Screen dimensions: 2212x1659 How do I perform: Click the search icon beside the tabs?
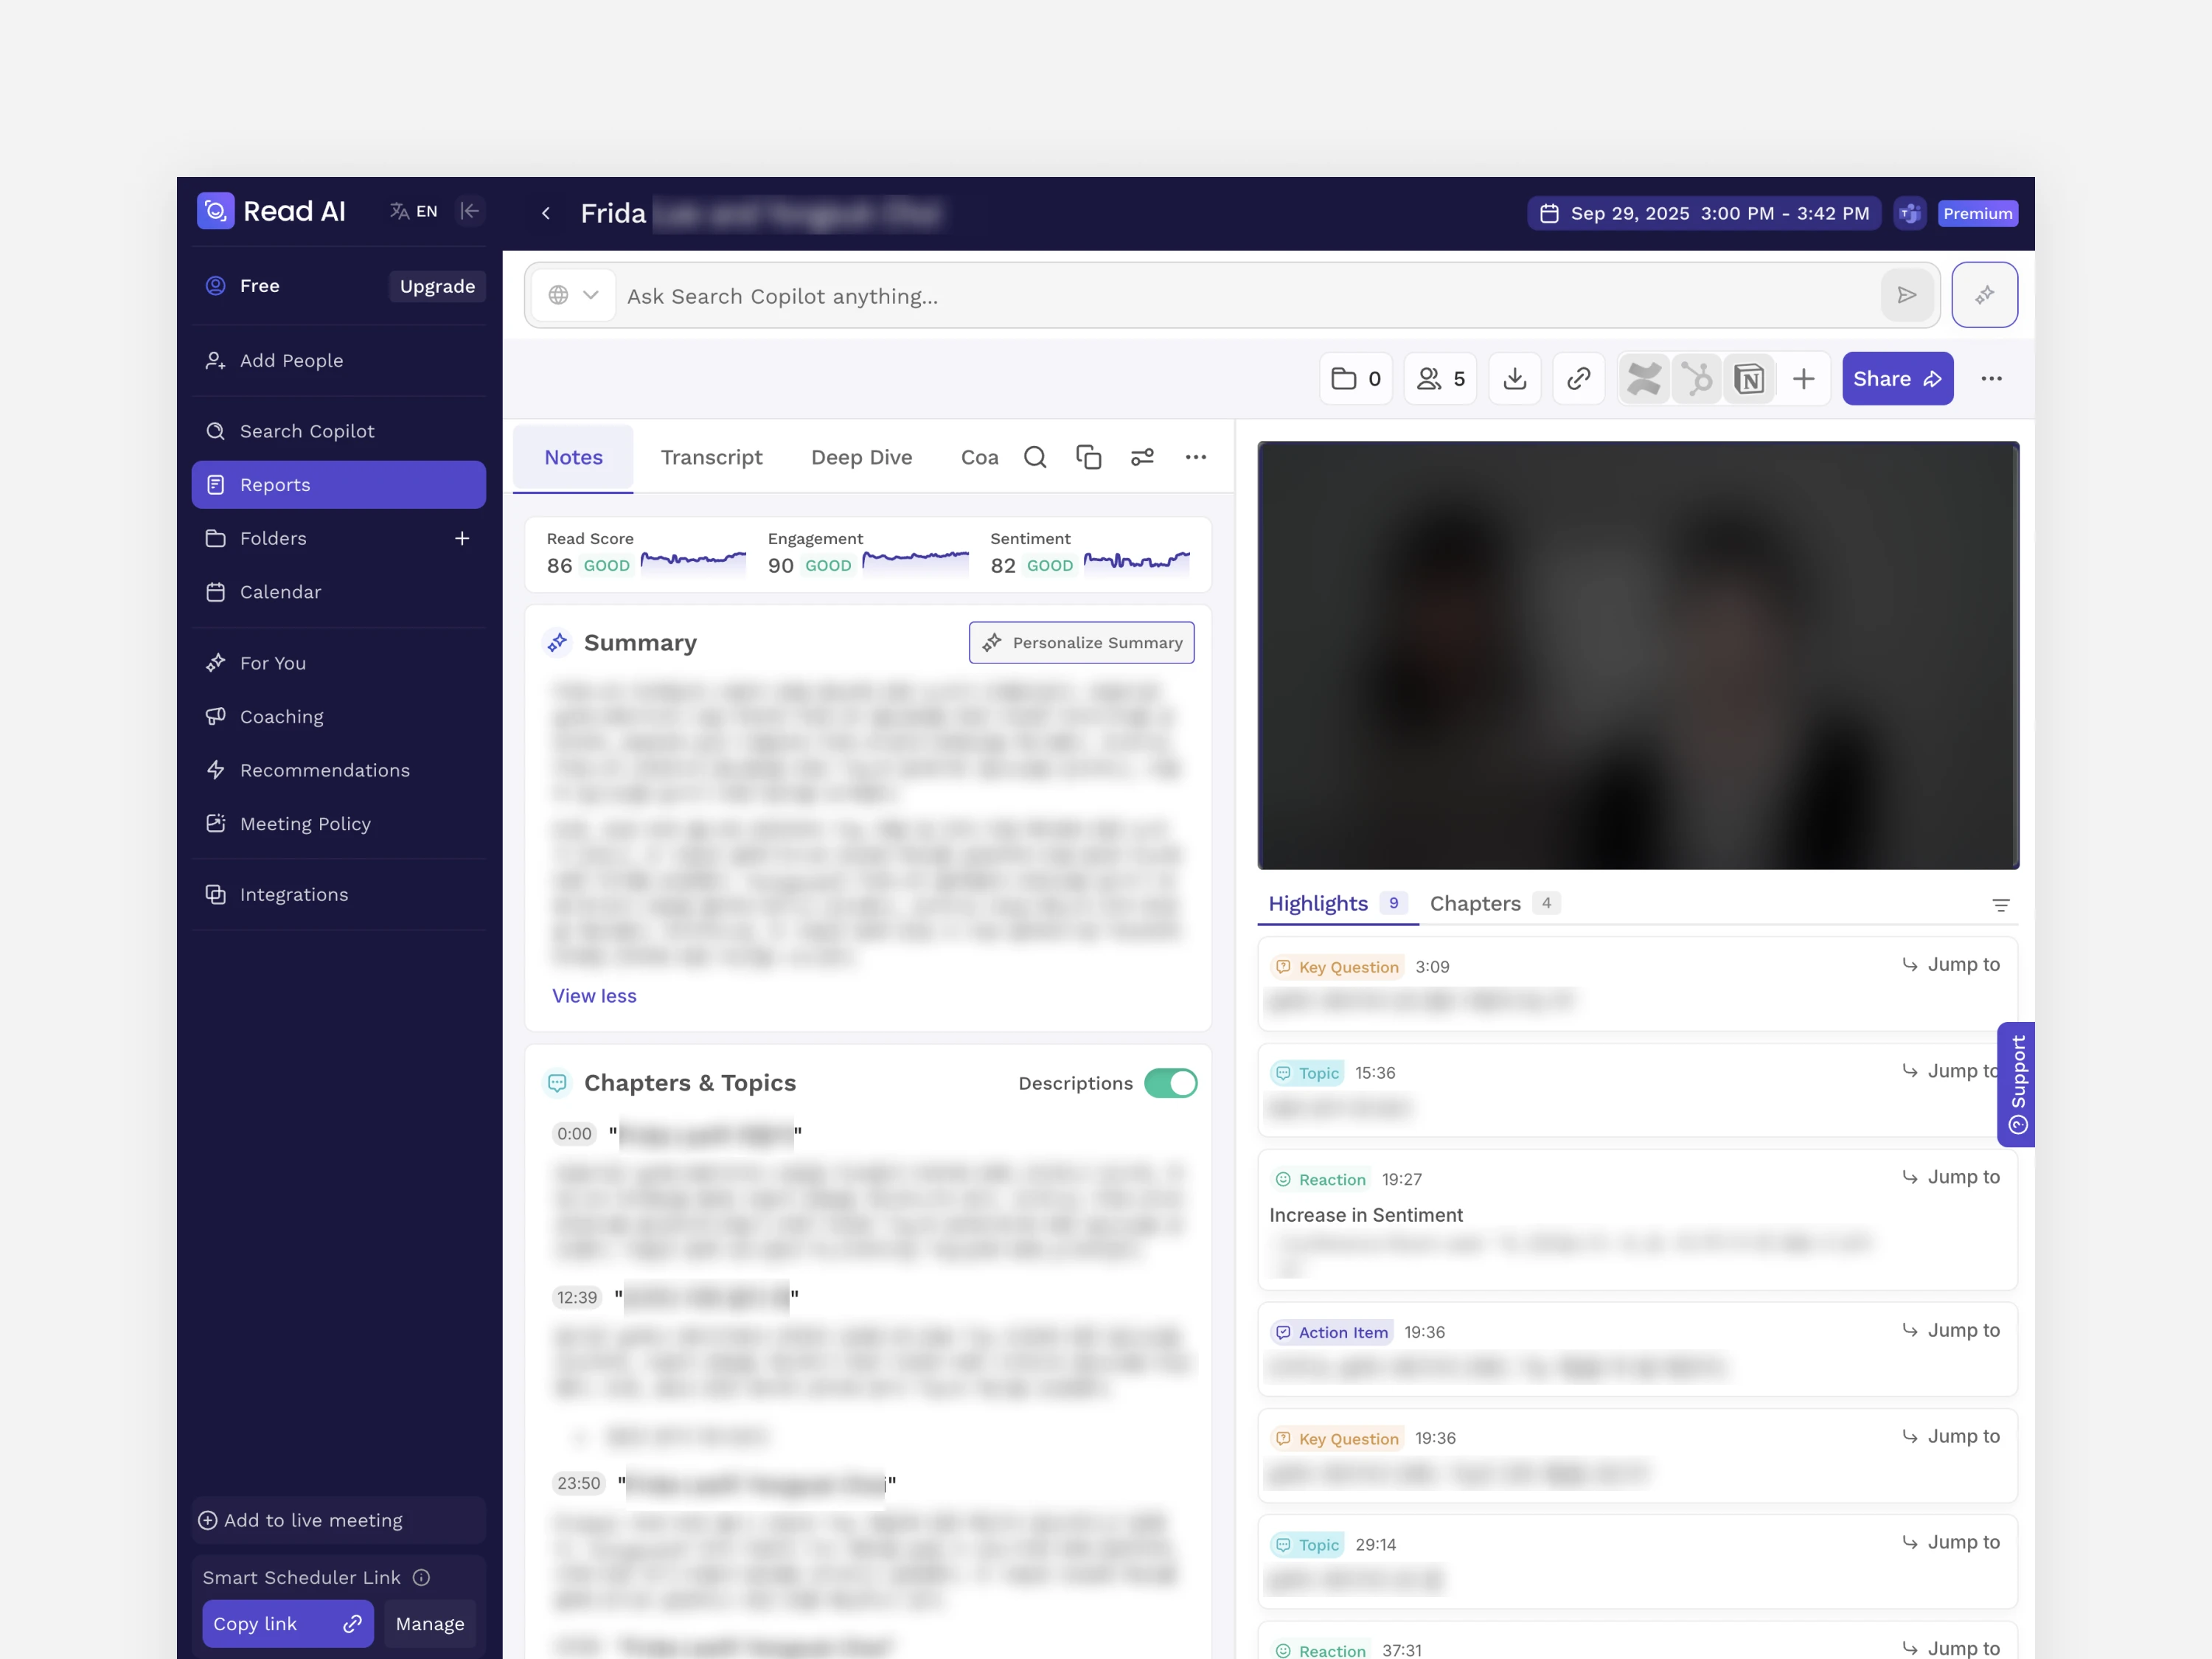pyautogui.click(x=1035, y=457)
